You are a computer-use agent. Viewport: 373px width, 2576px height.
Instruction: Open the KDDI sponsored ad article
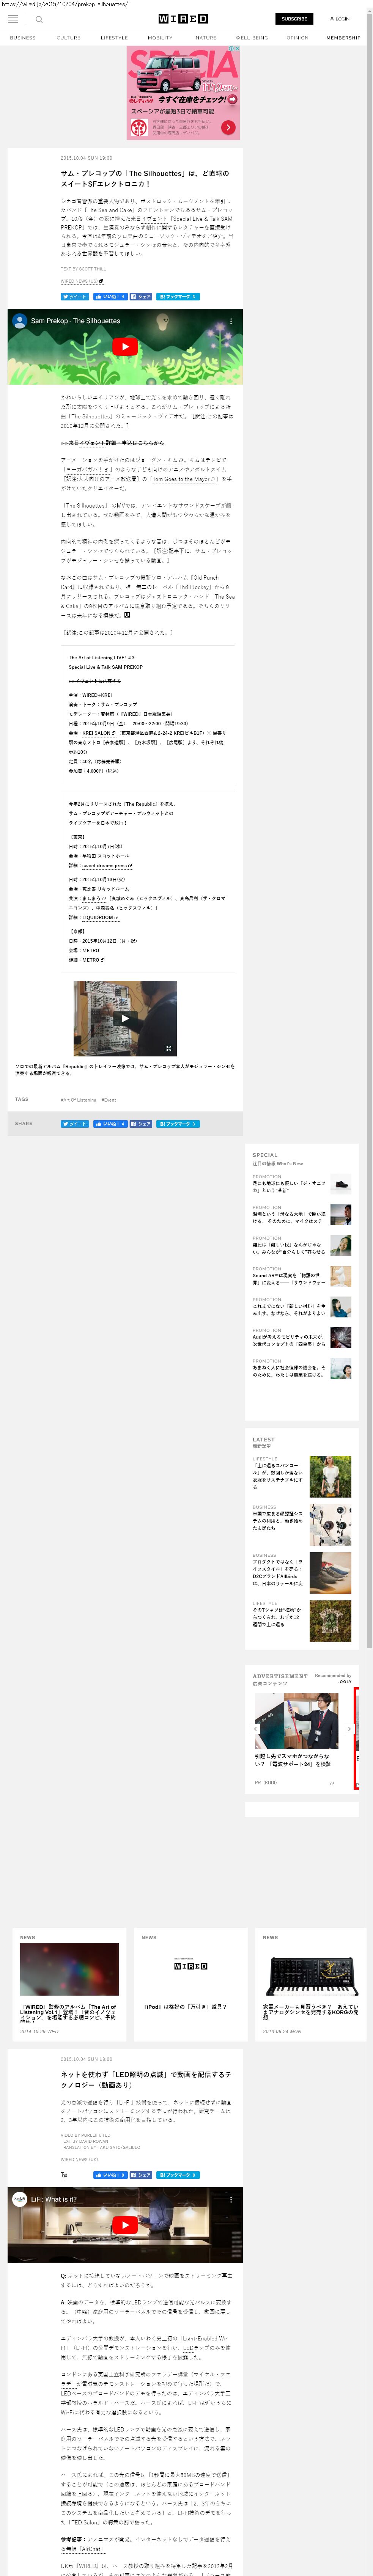(297, 1740)
